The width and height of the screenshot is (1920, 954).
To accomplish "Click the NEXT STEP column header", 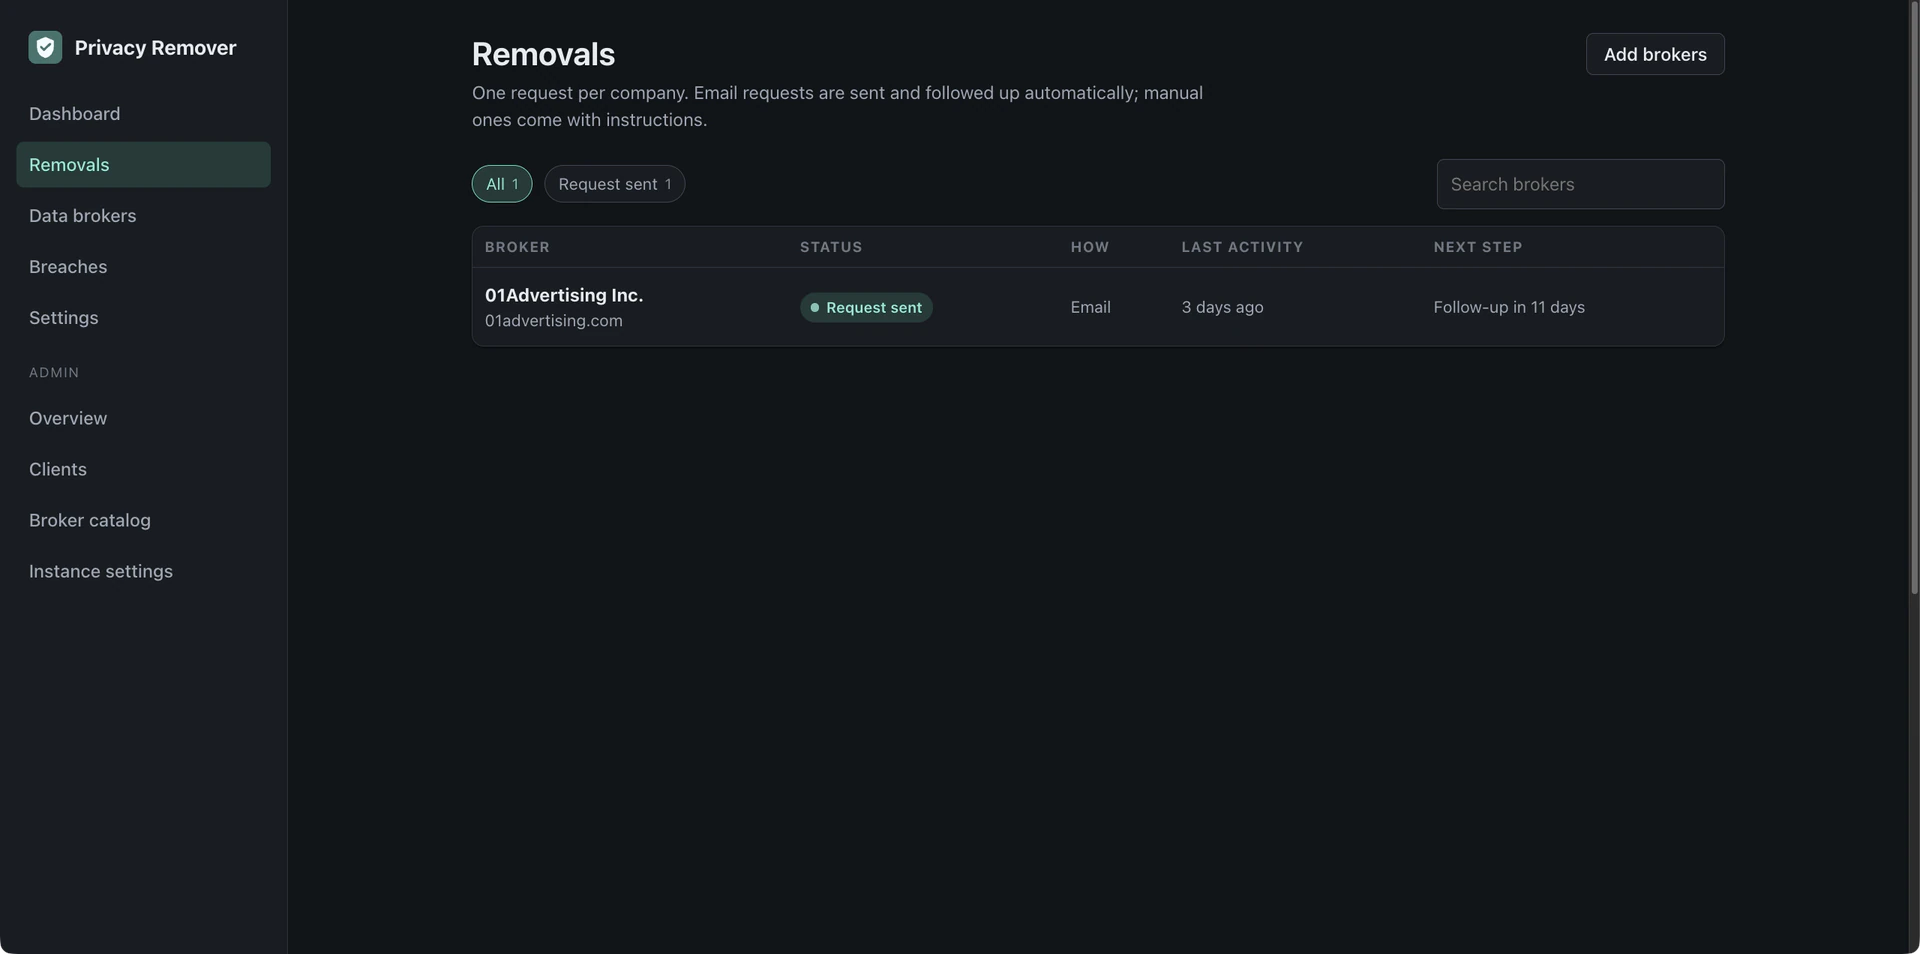I will 1478,247.
